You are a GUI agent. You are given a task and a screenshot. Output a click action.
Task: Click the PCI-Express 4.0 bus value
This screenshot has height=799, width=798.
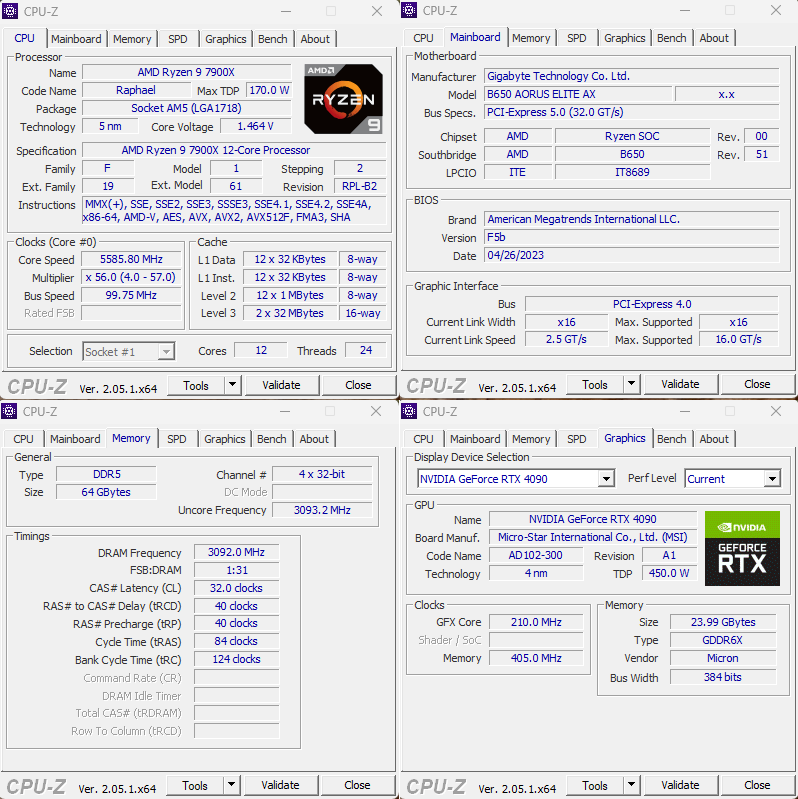pos(652,304)
